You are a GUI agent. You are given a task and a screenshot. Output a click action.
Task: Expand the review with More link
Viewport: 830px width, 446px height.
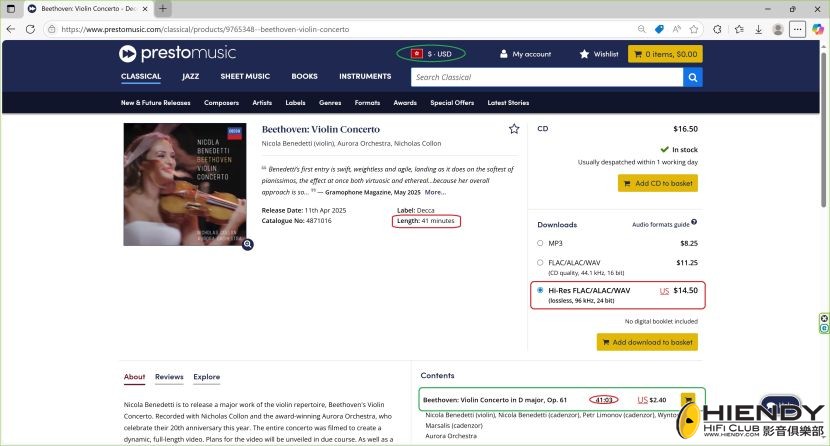[x=435, y=192]
